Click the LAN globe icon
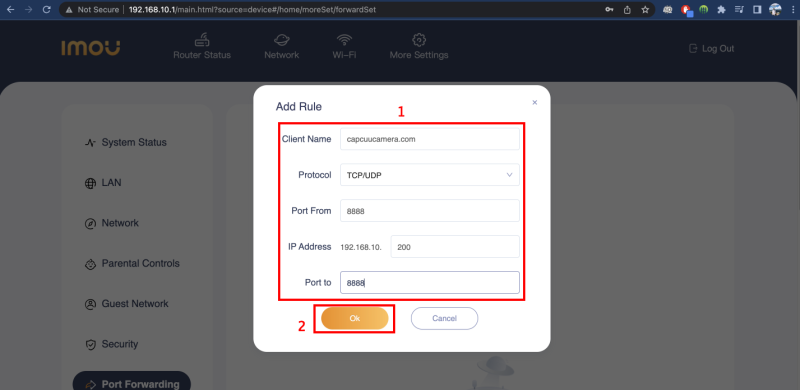Image resolution: width=800 pixels, height=390 pixels. [90, 183]
